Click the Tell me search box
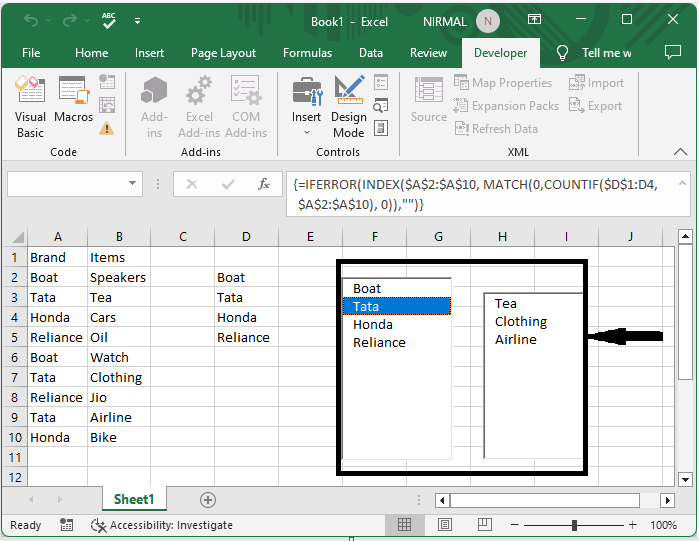This screenshot has height=541, width=699. click(606, 53)
